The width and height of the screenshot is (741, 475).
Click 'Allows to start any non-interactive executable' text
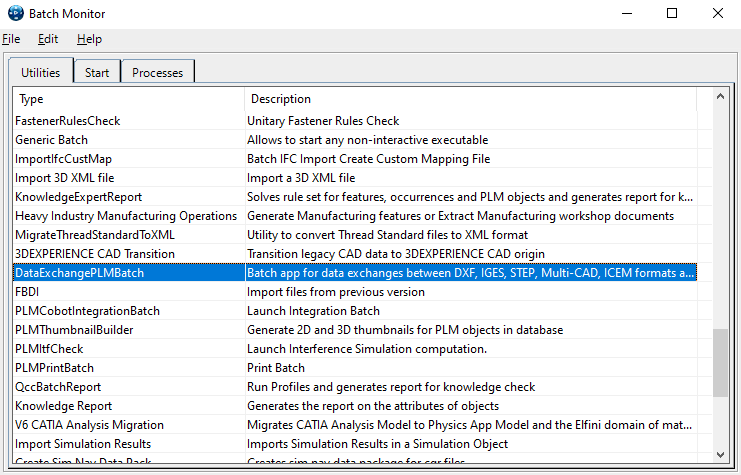tap(368, 140)
